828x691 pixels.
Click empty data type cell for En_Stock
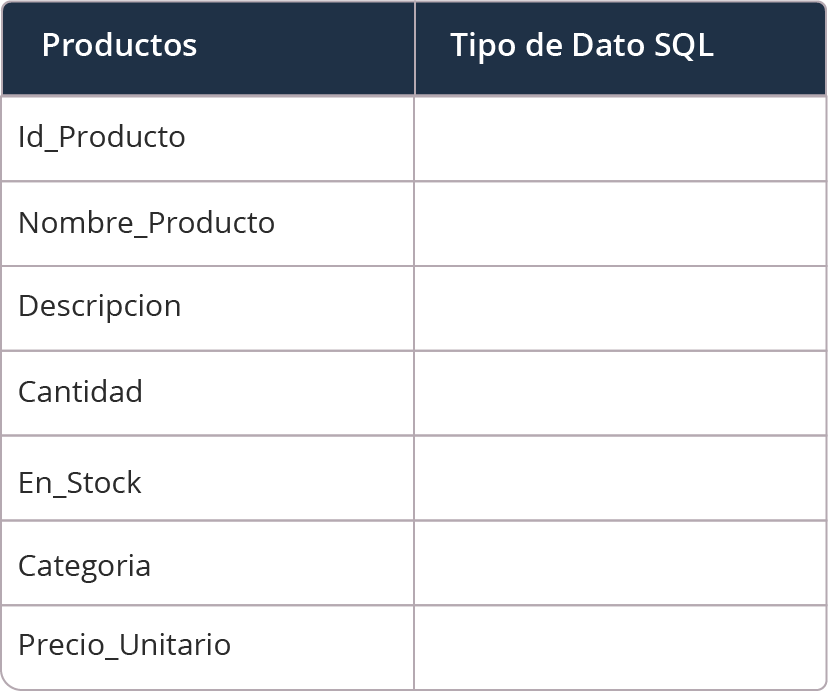(620, 478)
